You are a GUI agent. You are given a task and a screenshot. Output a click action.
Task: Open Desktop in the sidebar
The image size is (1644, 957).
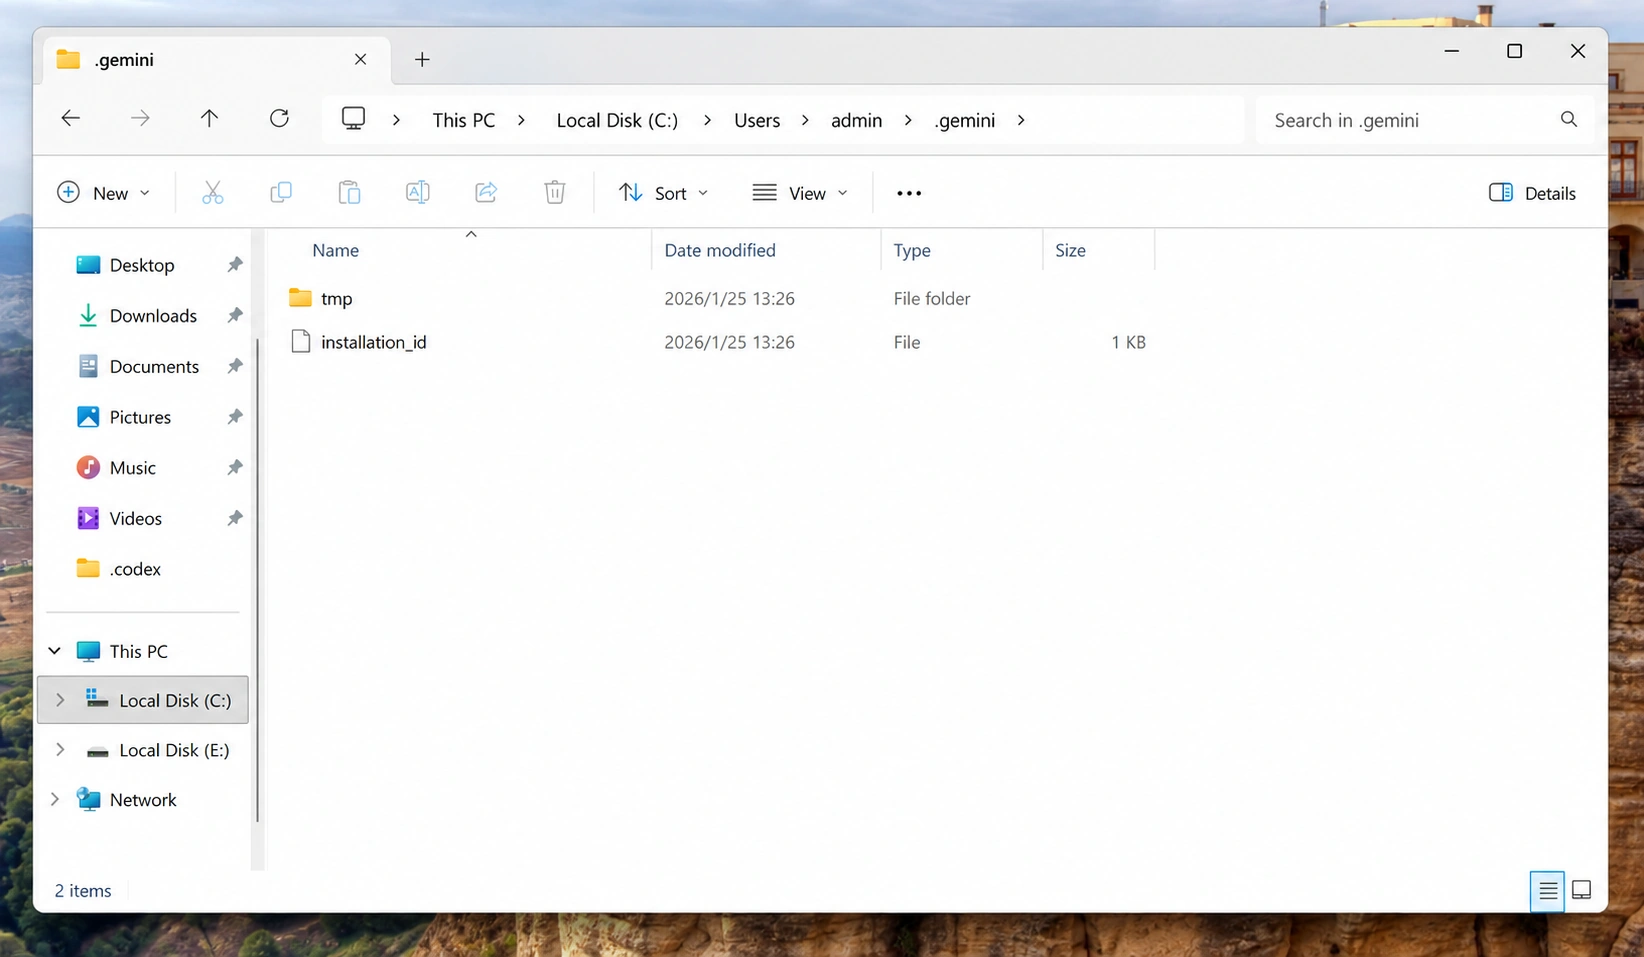[142, 265]
